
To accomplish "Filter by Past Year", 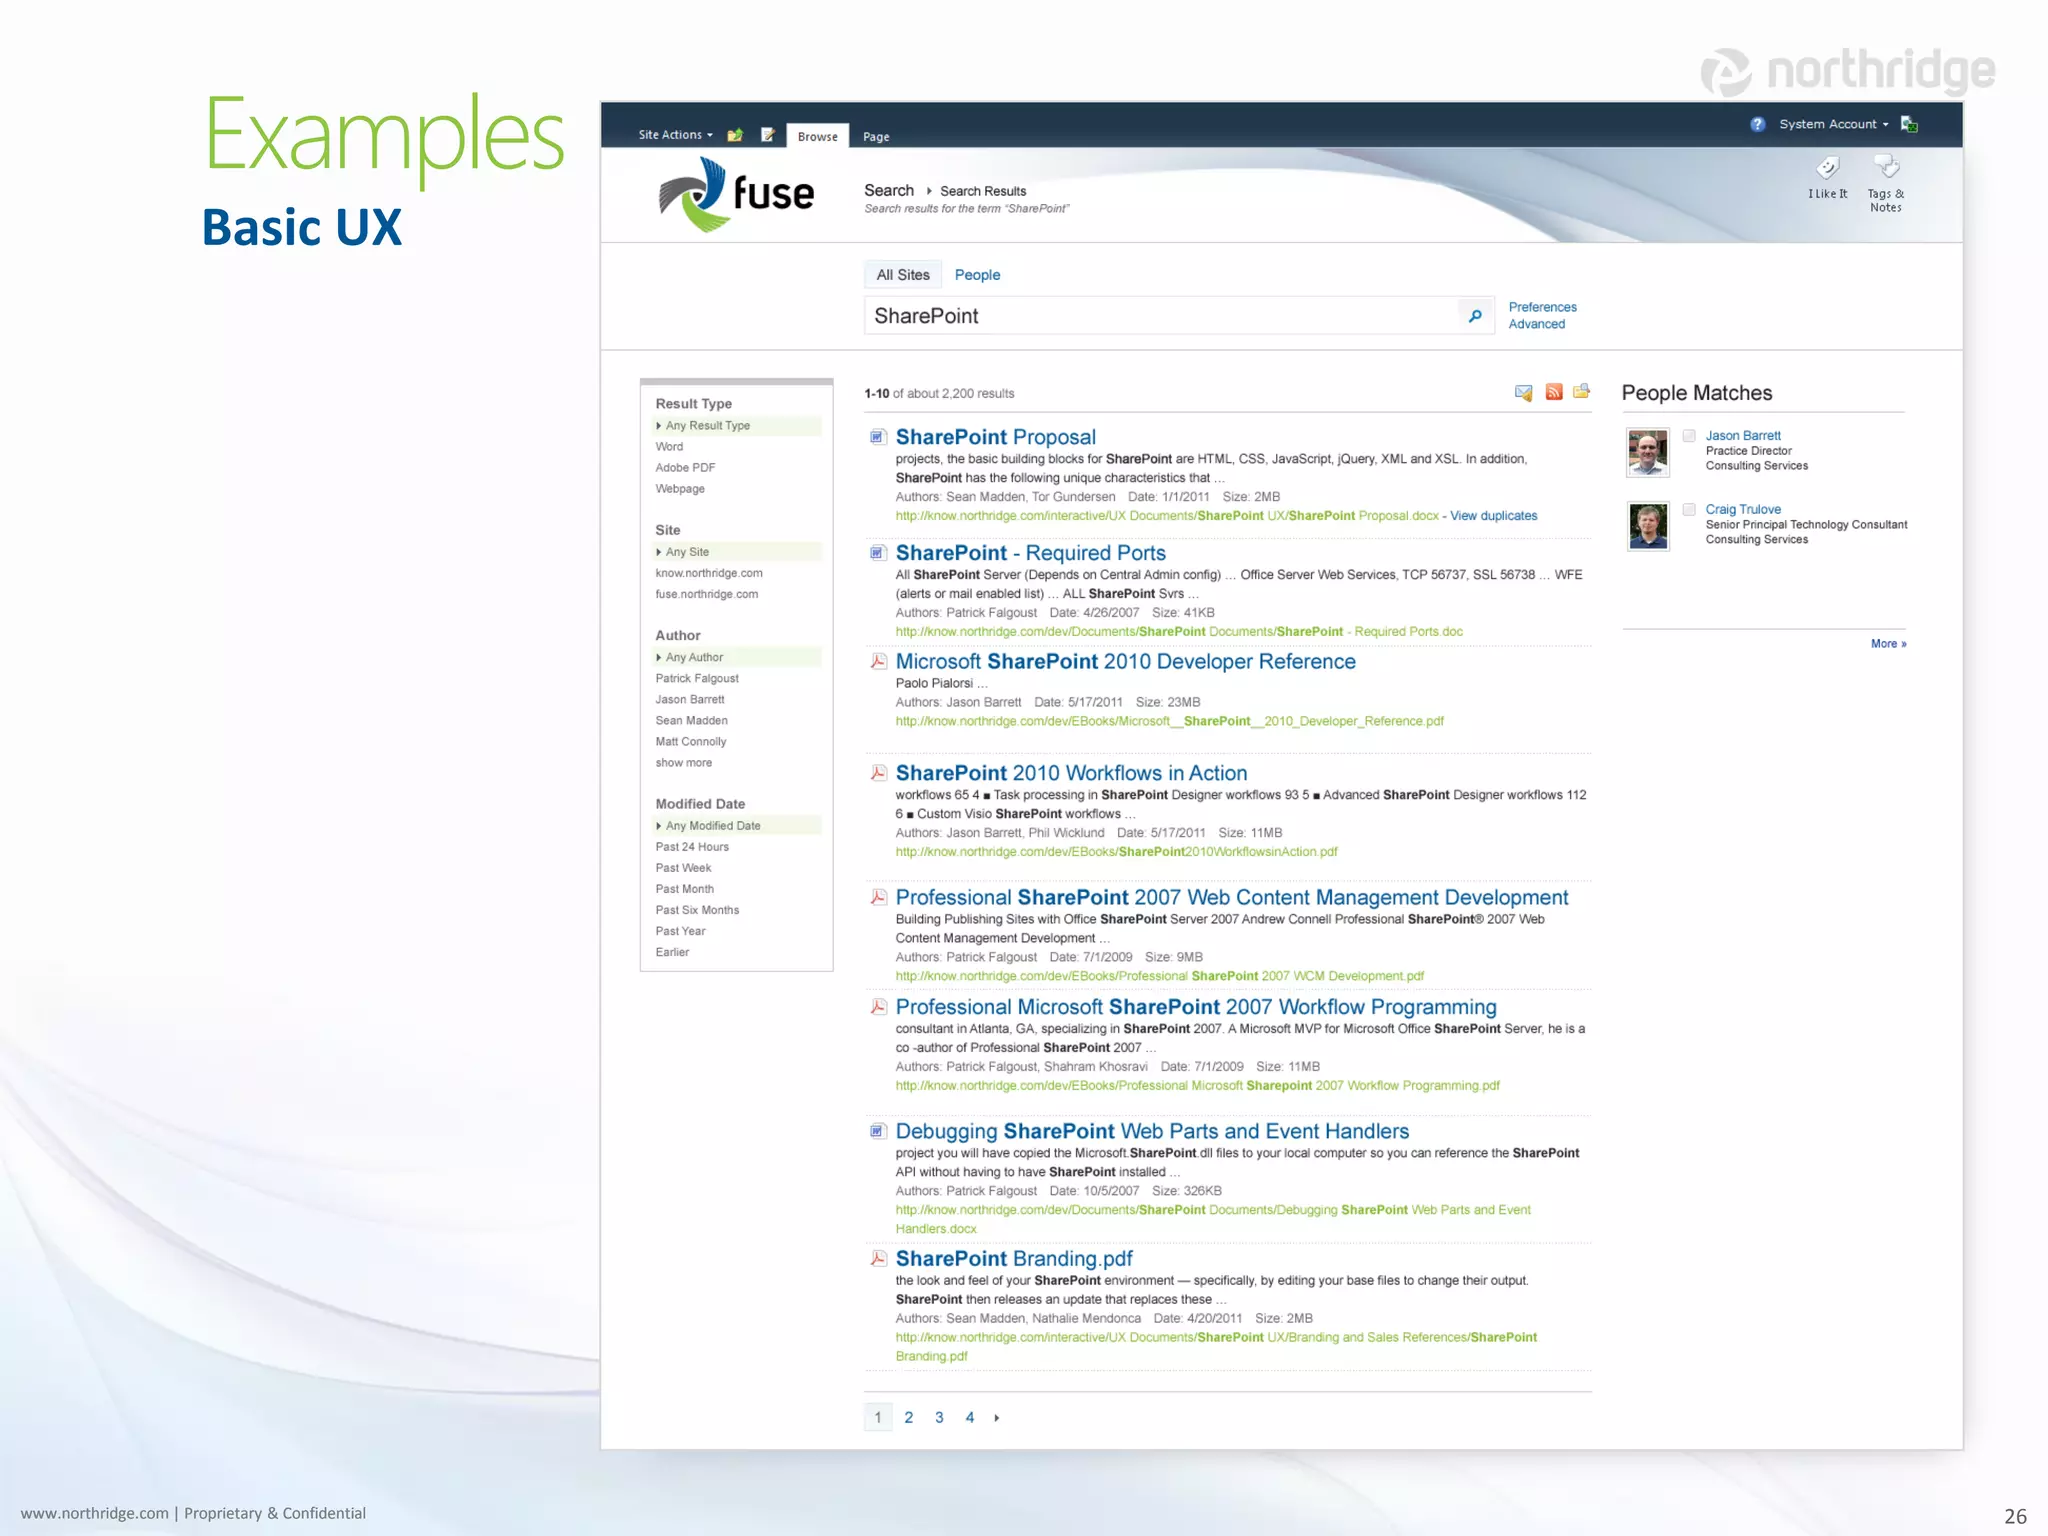I will [680, 931].
